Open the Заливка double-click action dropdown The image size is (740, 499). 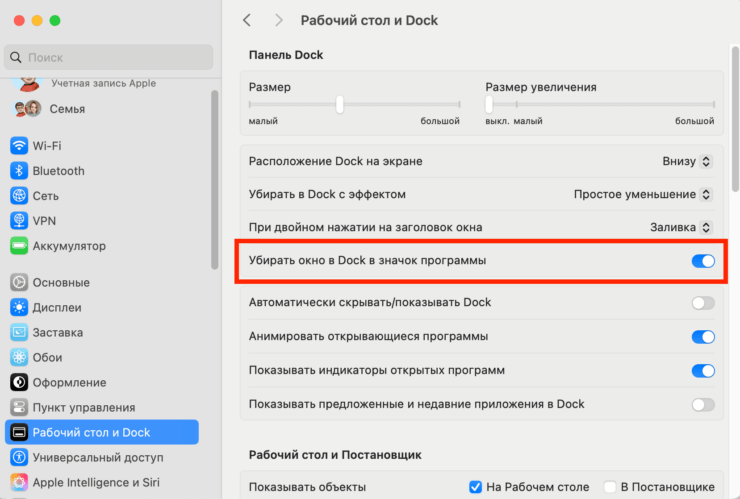click(x=680, y=227)
